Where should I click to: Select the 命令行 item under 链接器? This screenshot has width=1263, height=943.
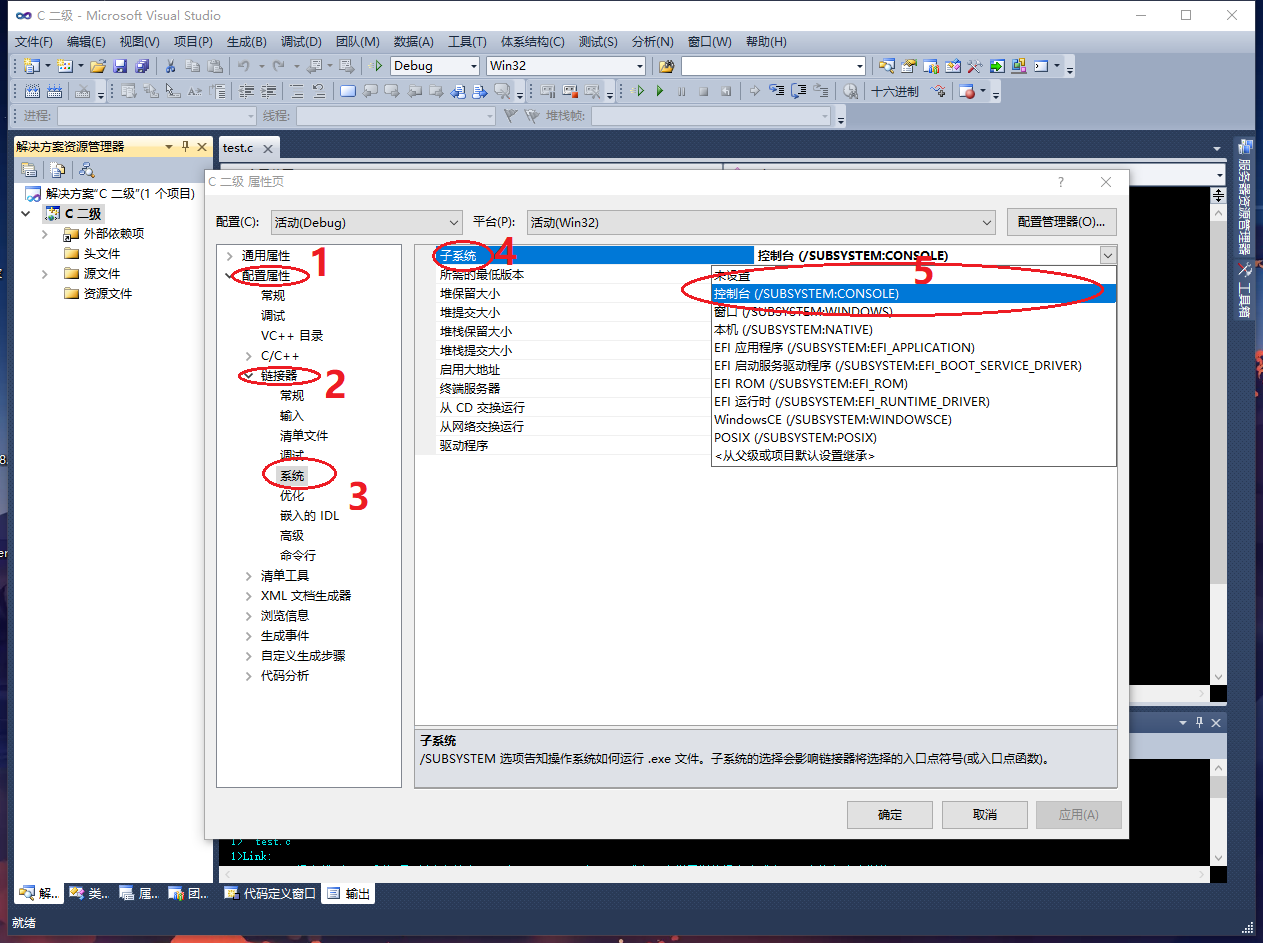click(x=298, y=556)
